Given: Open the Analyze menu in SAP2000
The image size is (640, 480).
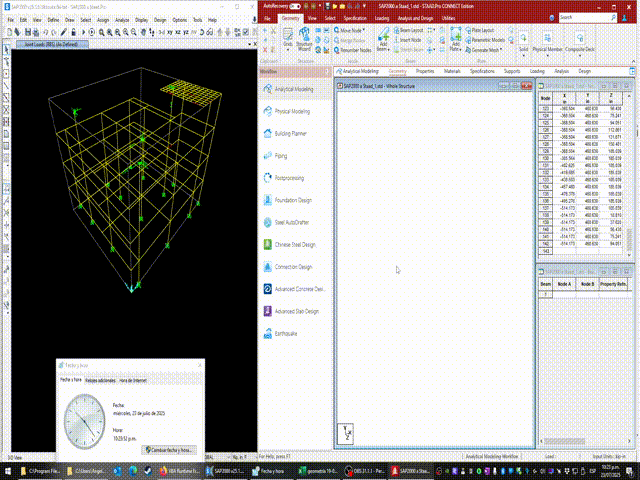Looking at the screenshot, I should 122,20.
